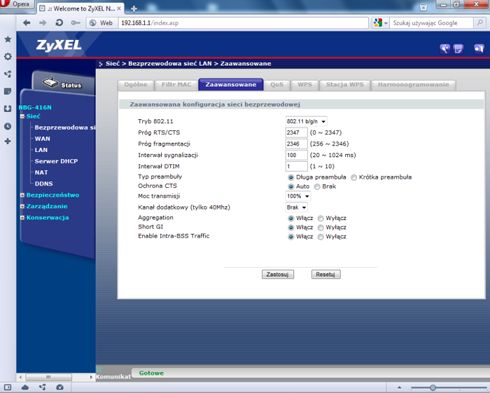Click the Opera Turbo icon in the status bar
Image resolution: width=490 pixels, height=393 pixels.
(x=60, y=387)
